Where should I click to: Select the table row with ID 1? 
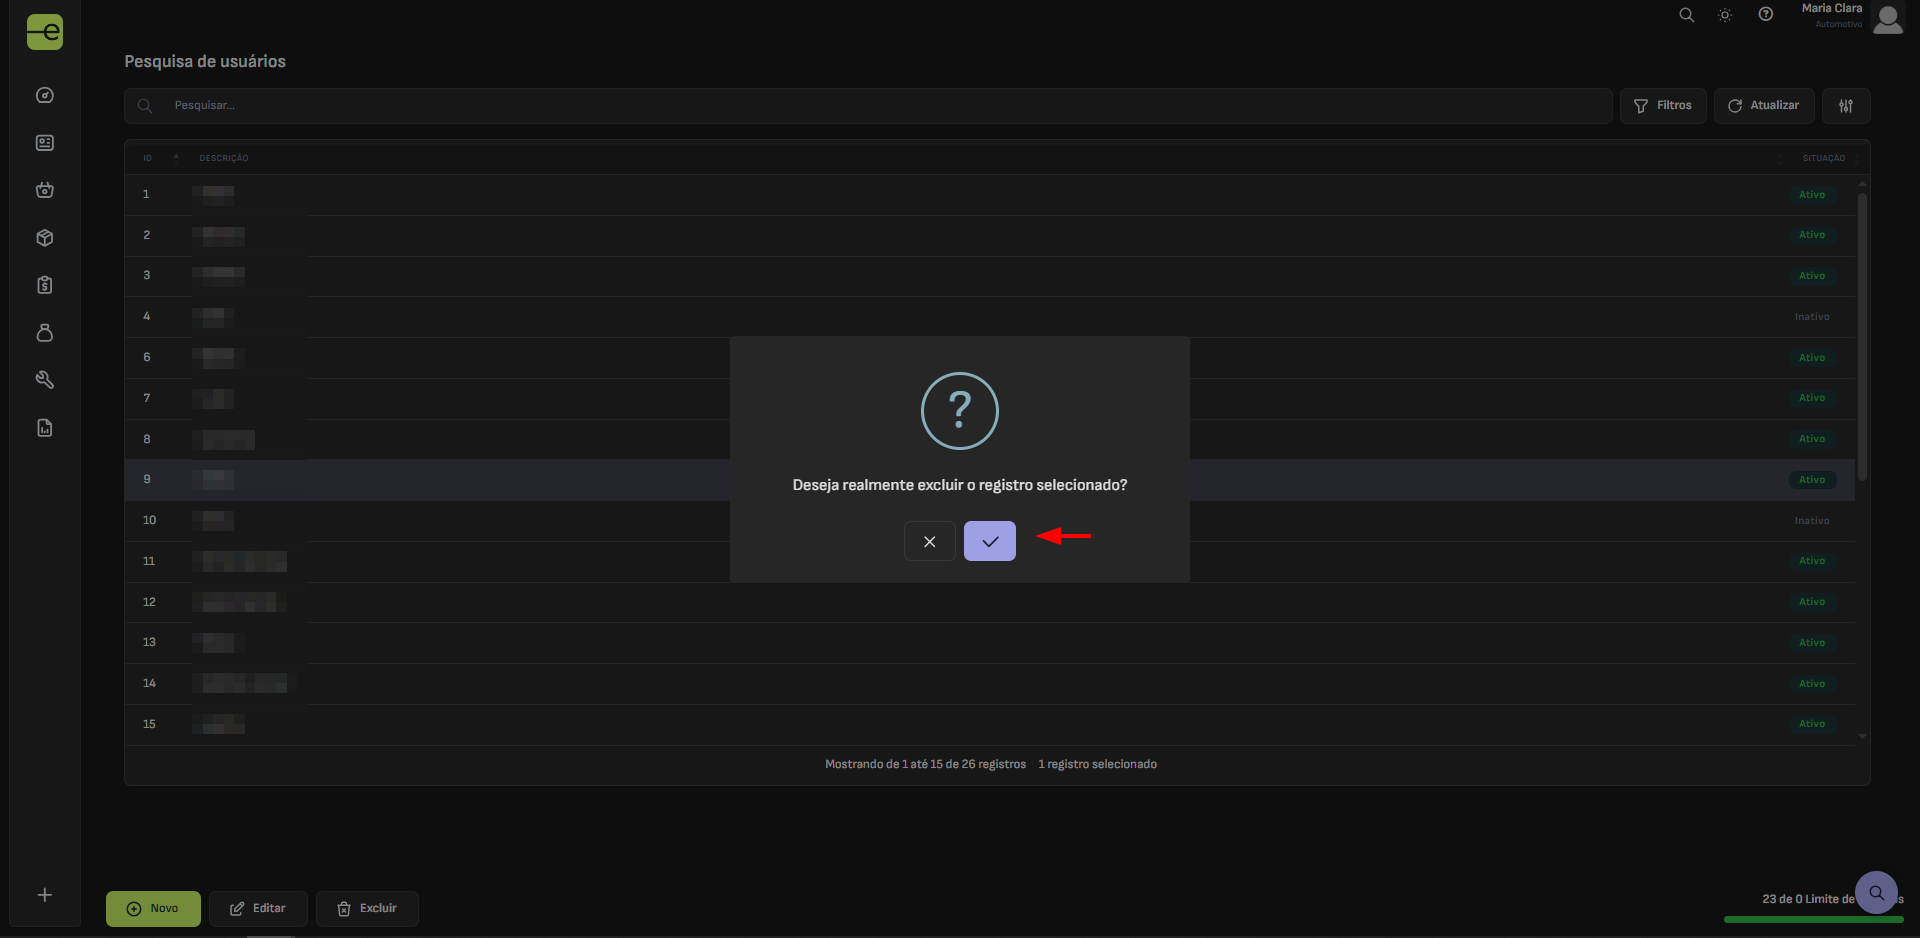pos(989,194)
